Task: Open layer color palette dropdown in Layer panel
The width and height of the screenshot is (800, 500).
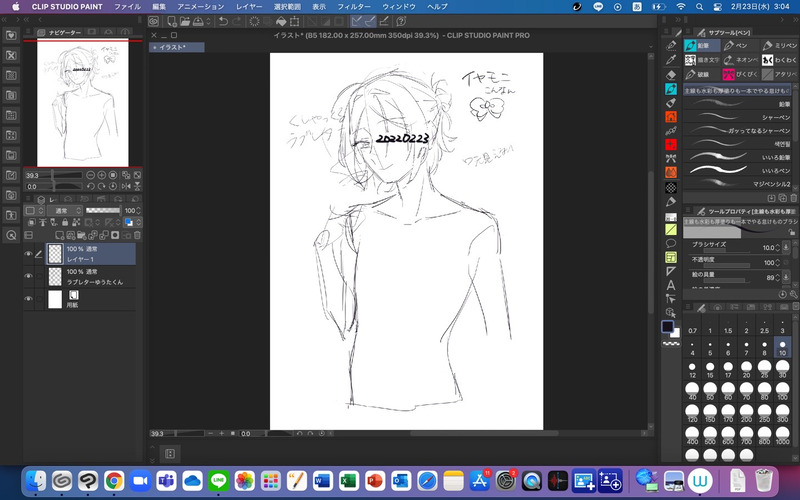Action: click(x=34, y=210)
